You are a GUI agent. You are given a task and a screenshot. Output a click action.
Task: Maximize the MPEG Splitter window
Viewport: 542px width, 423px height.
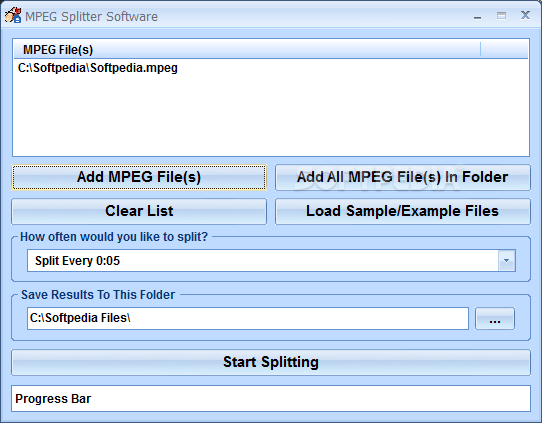[502, 16]
